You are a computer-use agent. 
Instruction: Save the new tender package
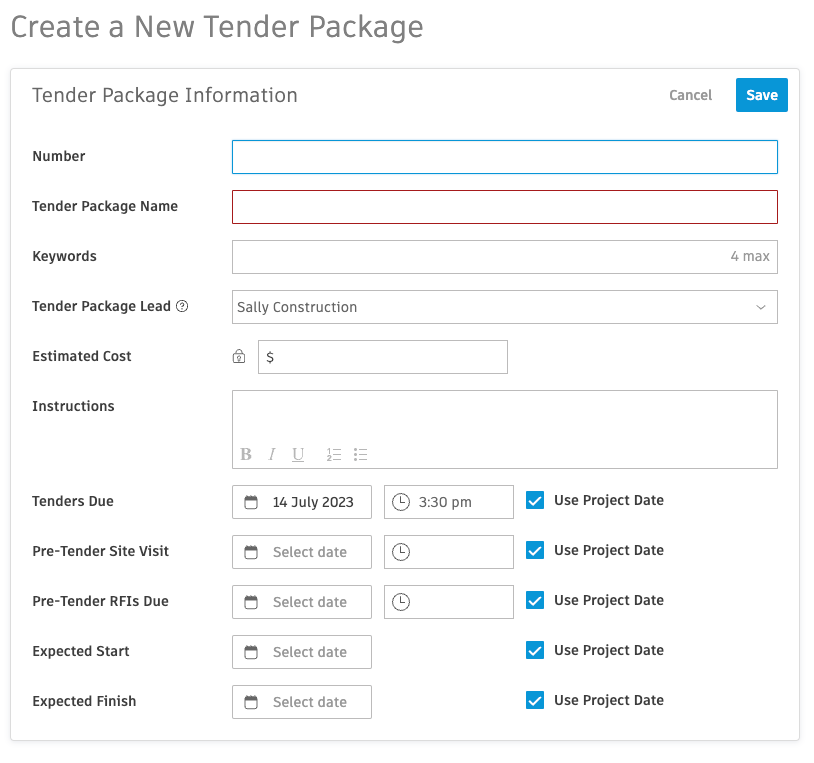(x=761, y=95)
